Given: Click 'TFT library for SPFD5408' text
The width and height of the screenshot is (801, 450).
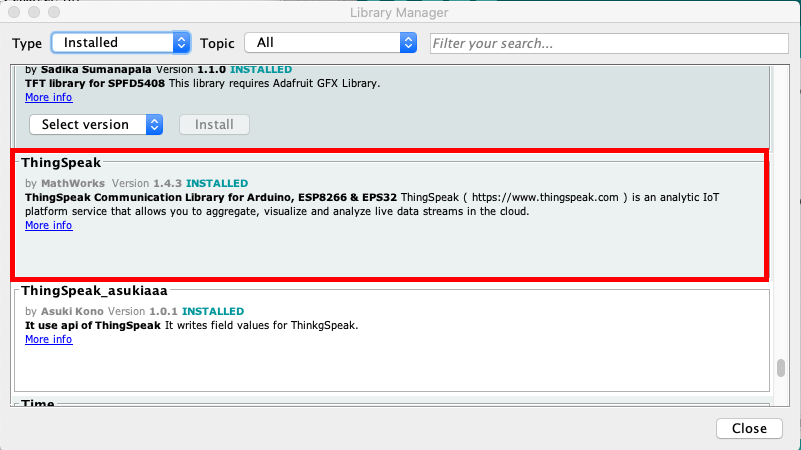Looking at the screenshot, I should point(95,83).
